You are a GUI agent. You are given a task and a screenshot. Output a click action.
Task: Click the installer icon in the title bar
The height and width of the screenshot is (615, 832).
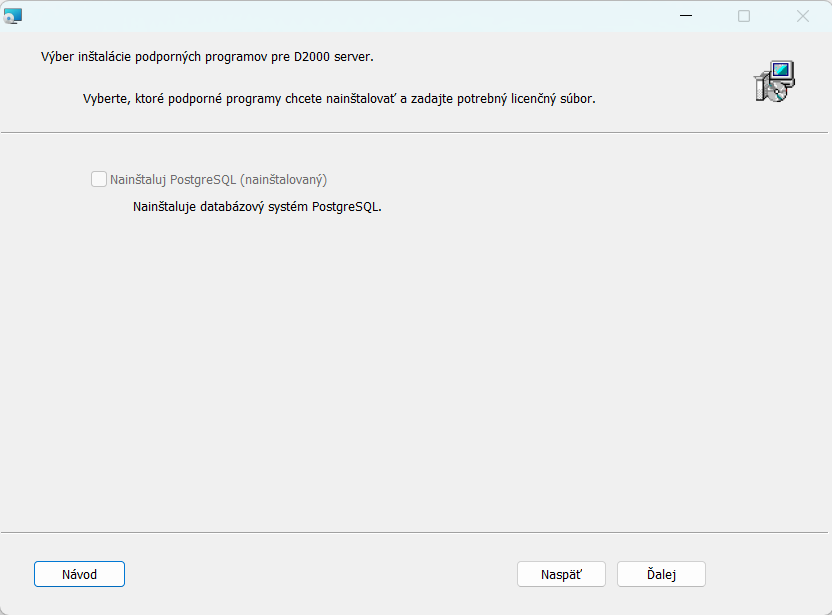[x=13, y=16]
